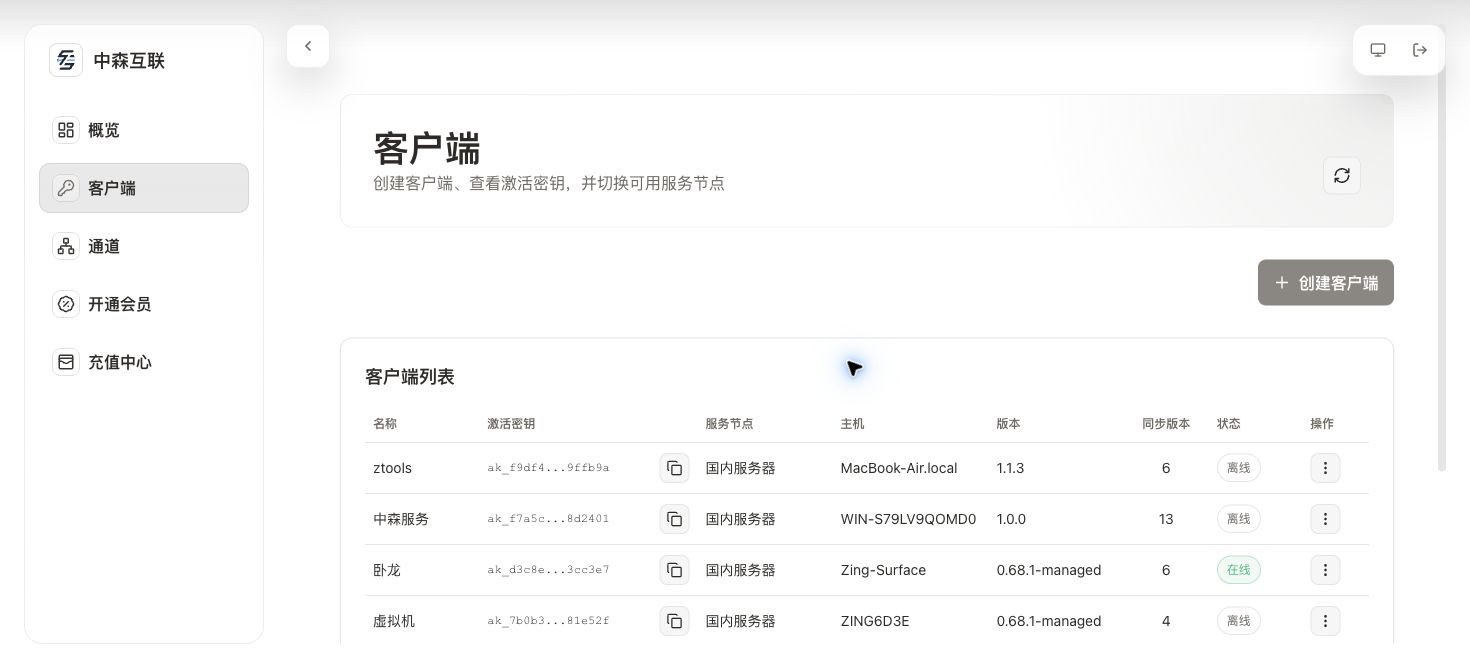The height and width of the screenshot is (668, 1470).
Task: Click sync version 13 for 中森服务
Action: (x=1166, y=519)
